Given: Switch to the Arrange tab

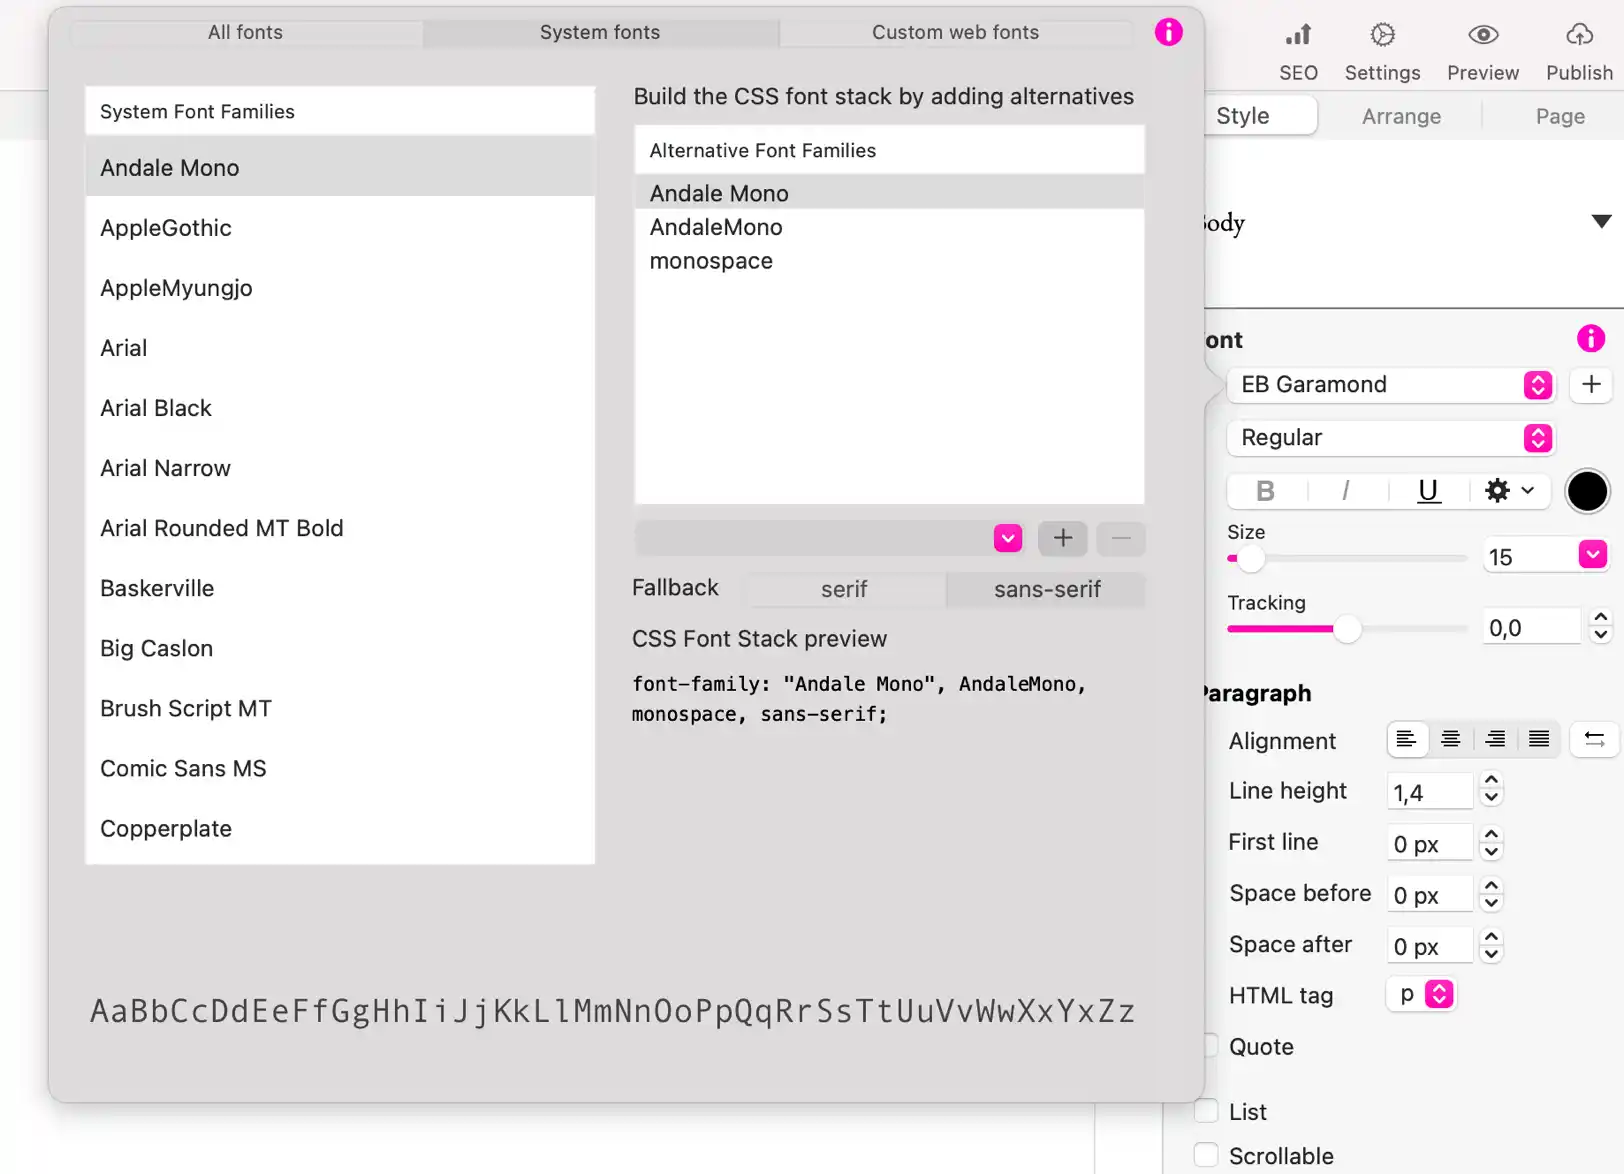Looking at the screenshot, I should 1401,116.
